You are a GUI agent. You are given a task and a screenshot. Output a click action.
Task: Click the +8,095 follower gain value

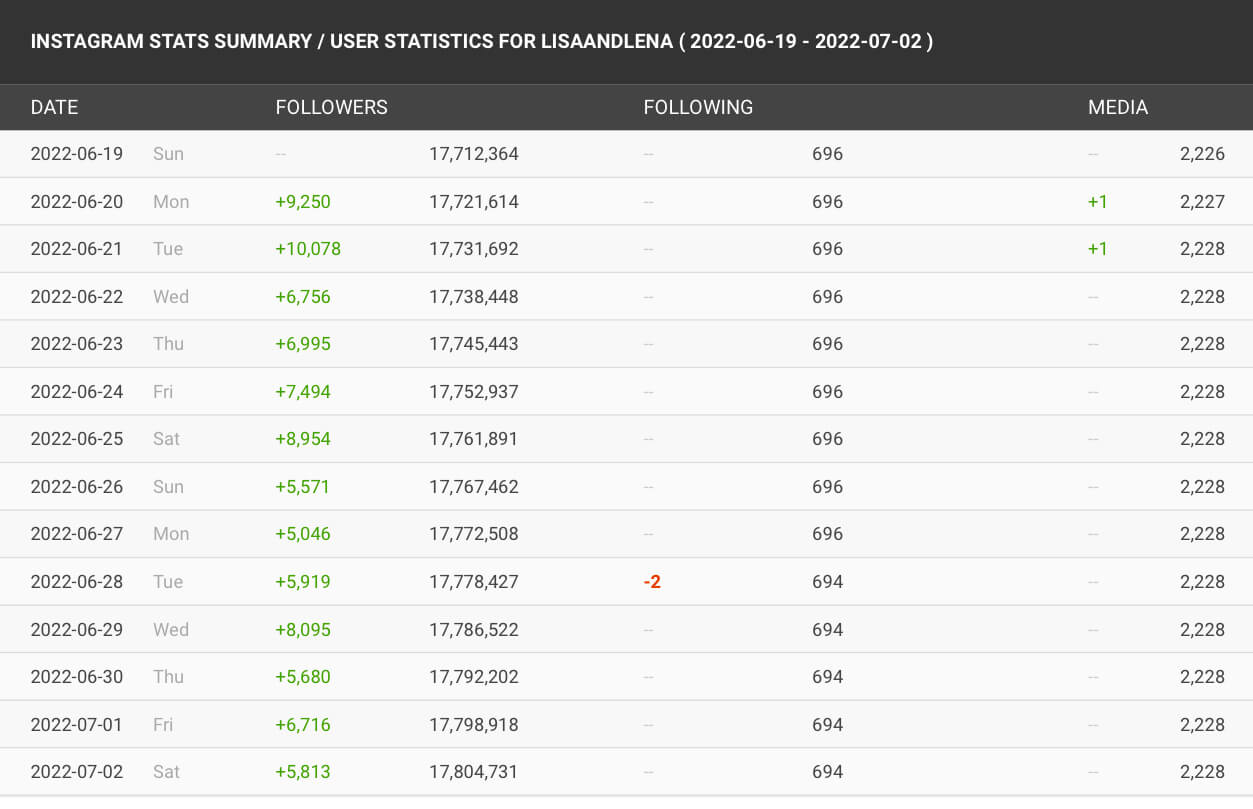[303, 630]
